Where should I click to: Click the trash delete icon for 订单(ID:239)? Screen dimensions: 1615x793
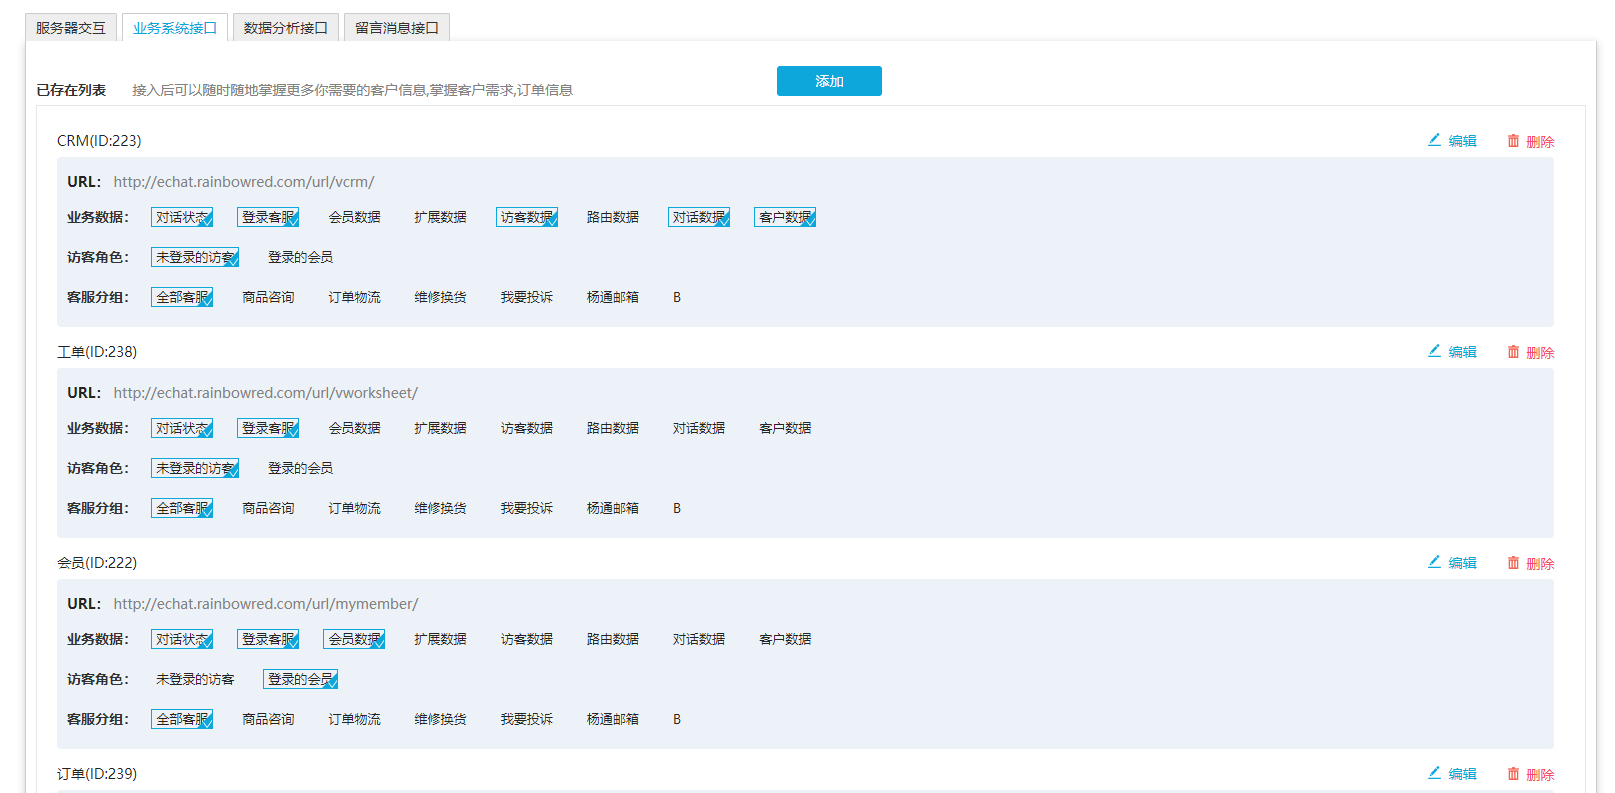(x=1513, y=774)
